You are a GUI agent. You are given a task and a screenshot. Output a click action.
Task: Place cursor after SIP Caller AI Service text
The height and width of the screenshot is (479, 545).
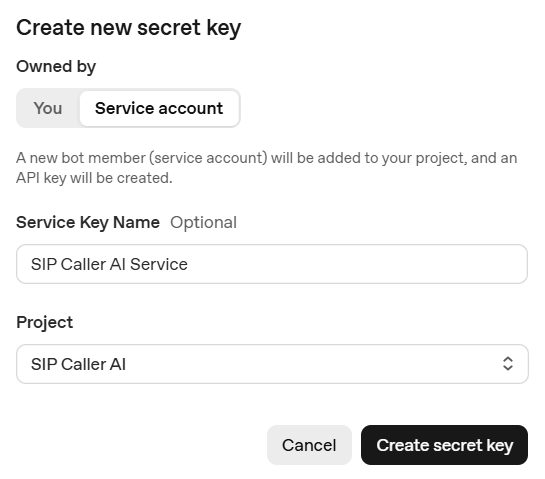click(189, 264)
